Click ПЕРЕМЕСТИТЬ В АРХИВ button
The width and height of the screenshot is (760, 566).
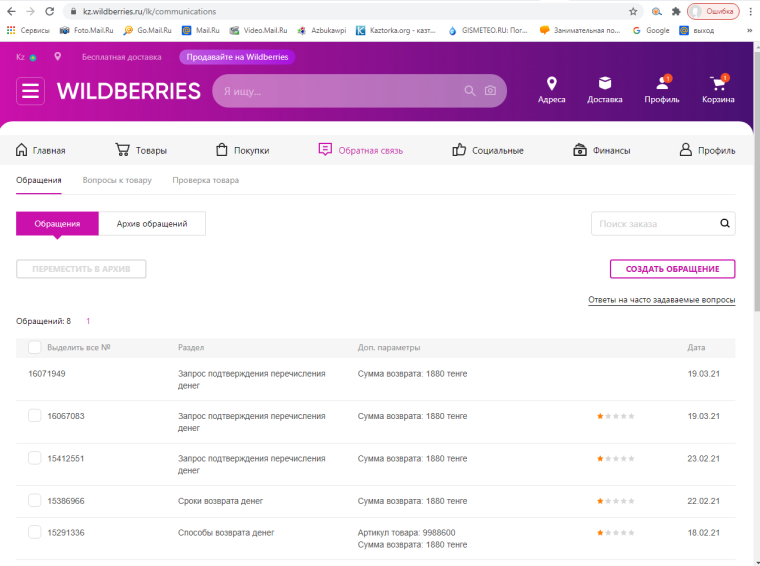point(81,269)
